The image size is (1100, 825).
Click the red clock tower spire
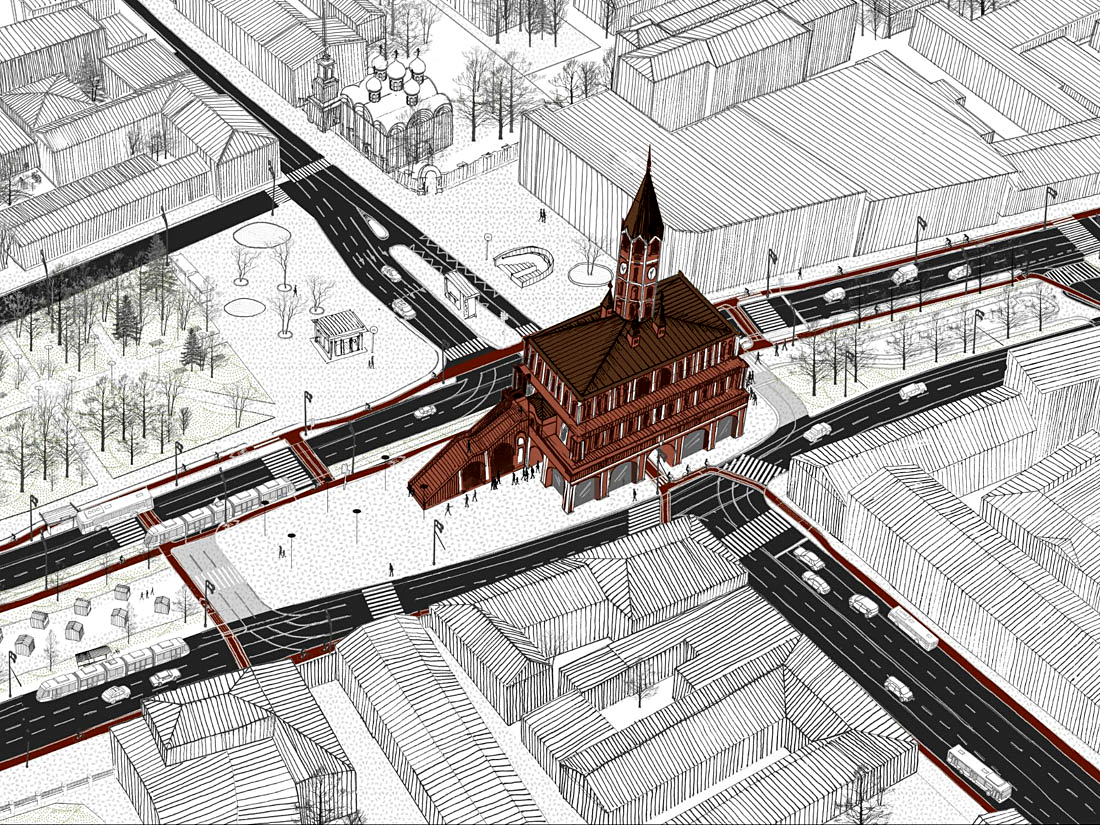click(639, 235)
